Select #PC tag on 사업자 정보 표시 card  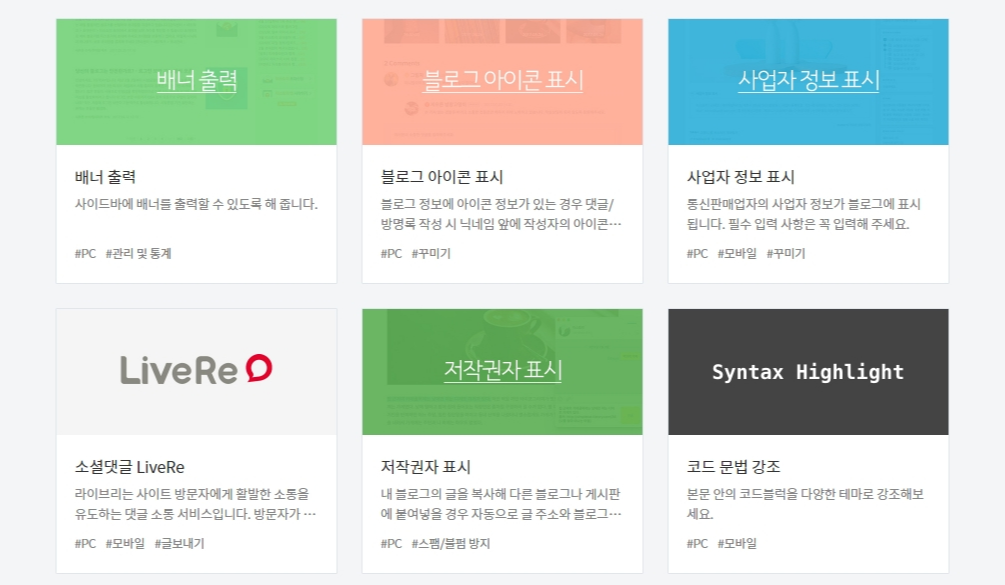(x=697, y=254)
